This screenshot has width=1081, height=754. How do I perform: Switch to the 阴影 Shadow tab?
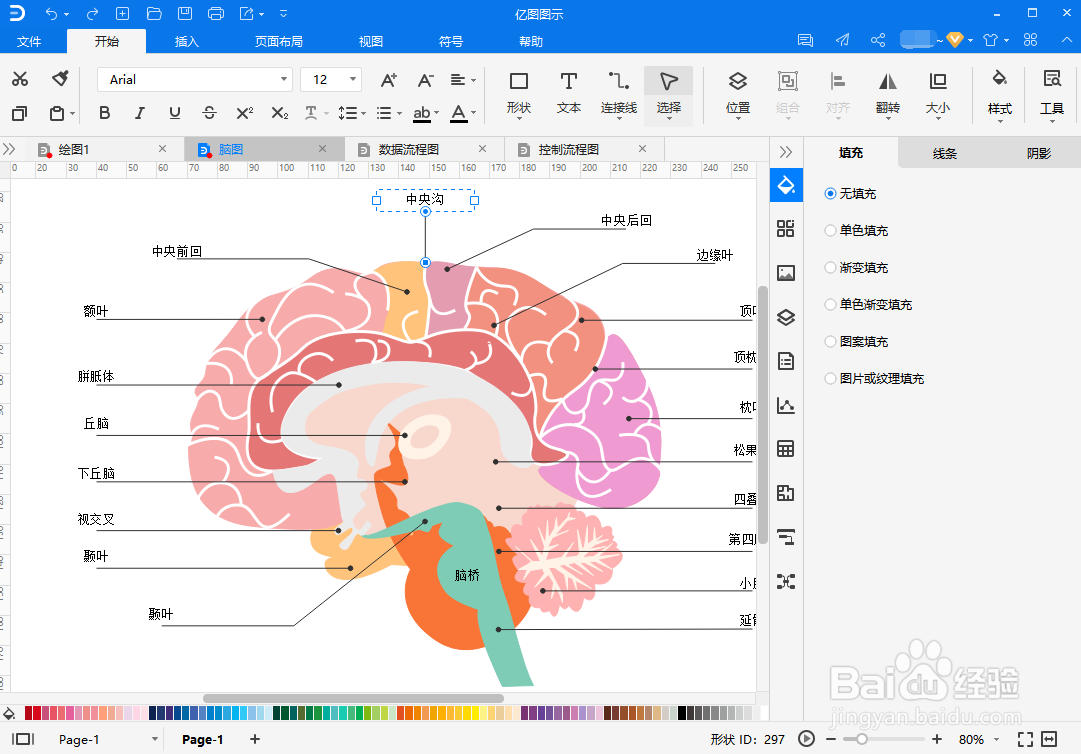tap(1038, 153)
